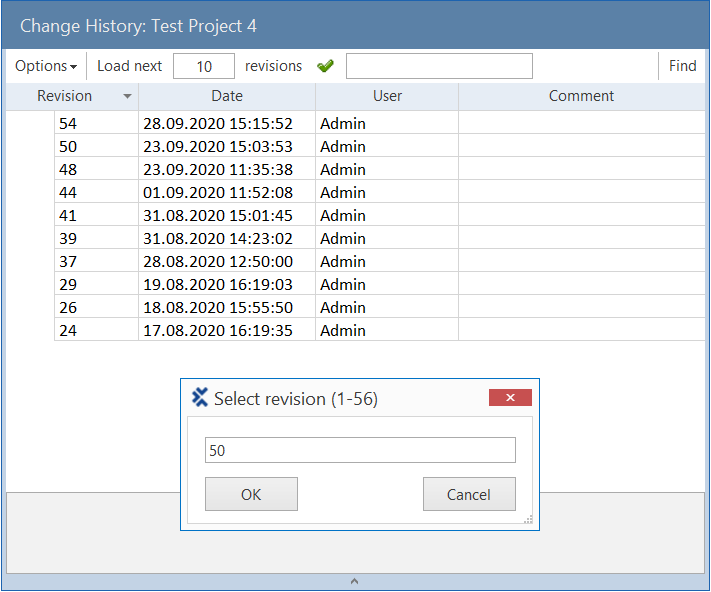Select the revision 44 row
The image size is (711, 592).
coord(226,193)
